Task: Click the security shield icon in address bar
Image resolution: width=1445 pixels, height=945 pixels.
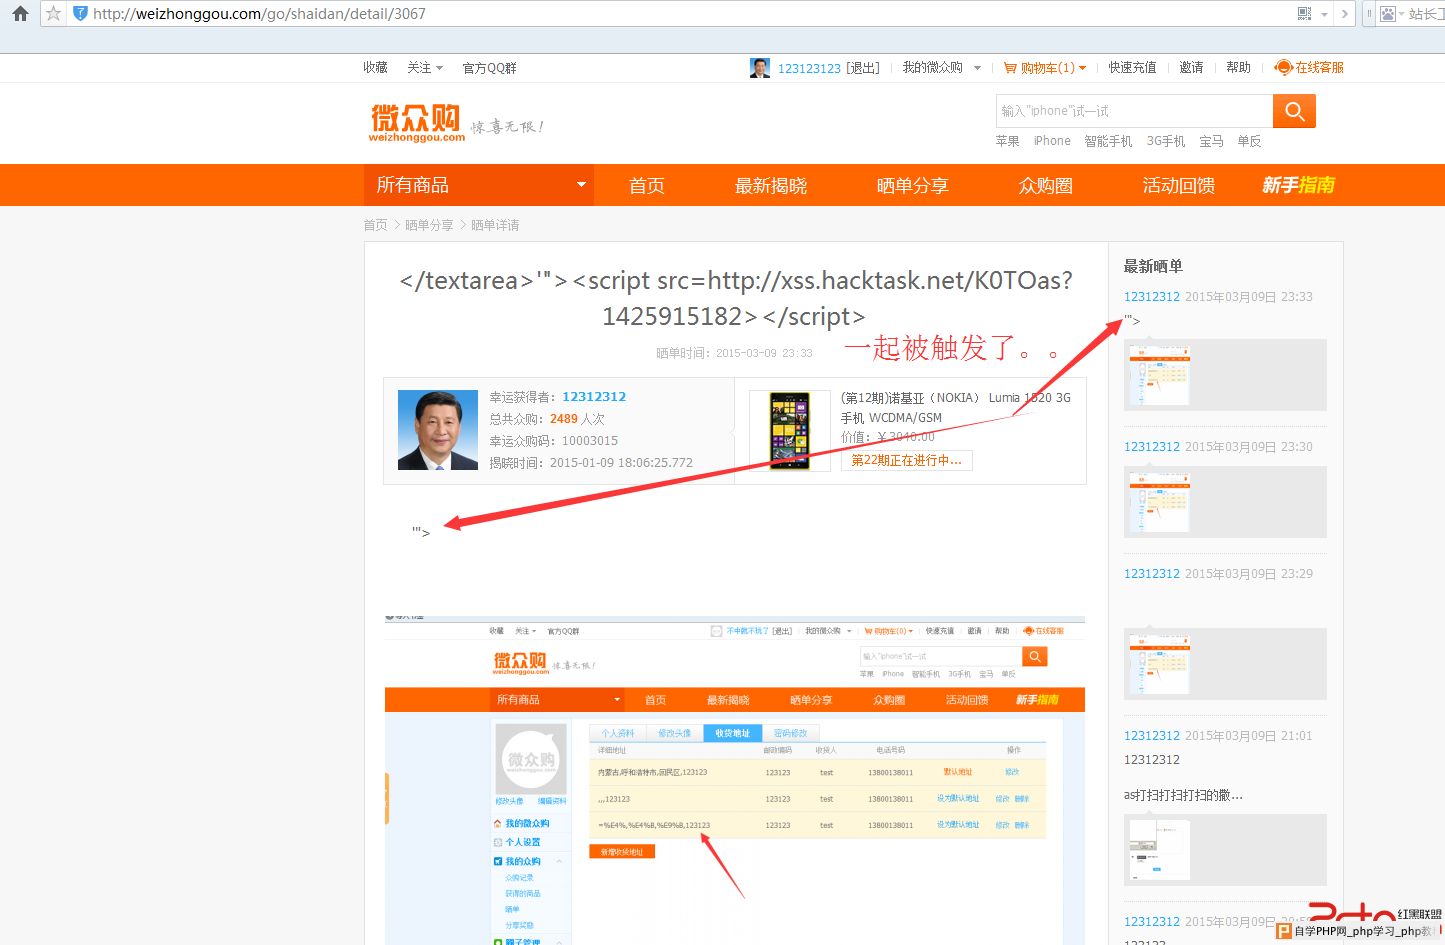Action: (80, 14)
